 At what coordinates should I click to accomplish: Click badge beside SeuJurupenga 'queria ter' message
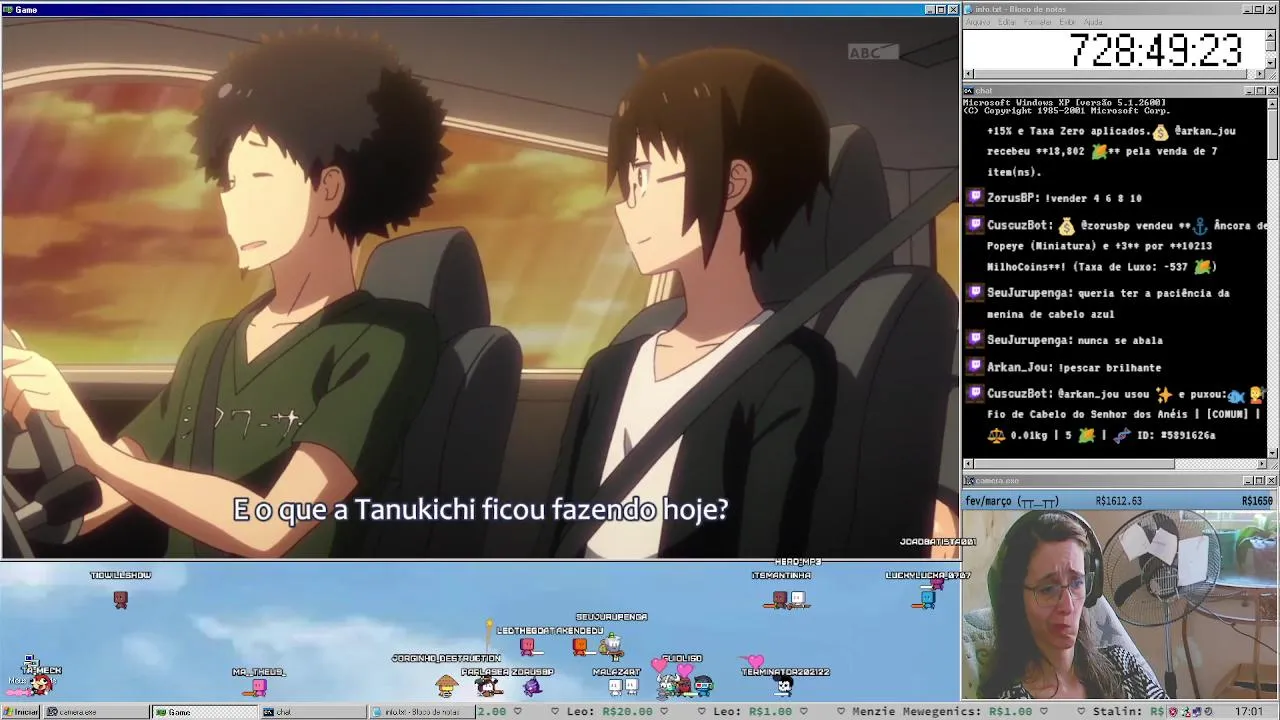pos(976,293)
